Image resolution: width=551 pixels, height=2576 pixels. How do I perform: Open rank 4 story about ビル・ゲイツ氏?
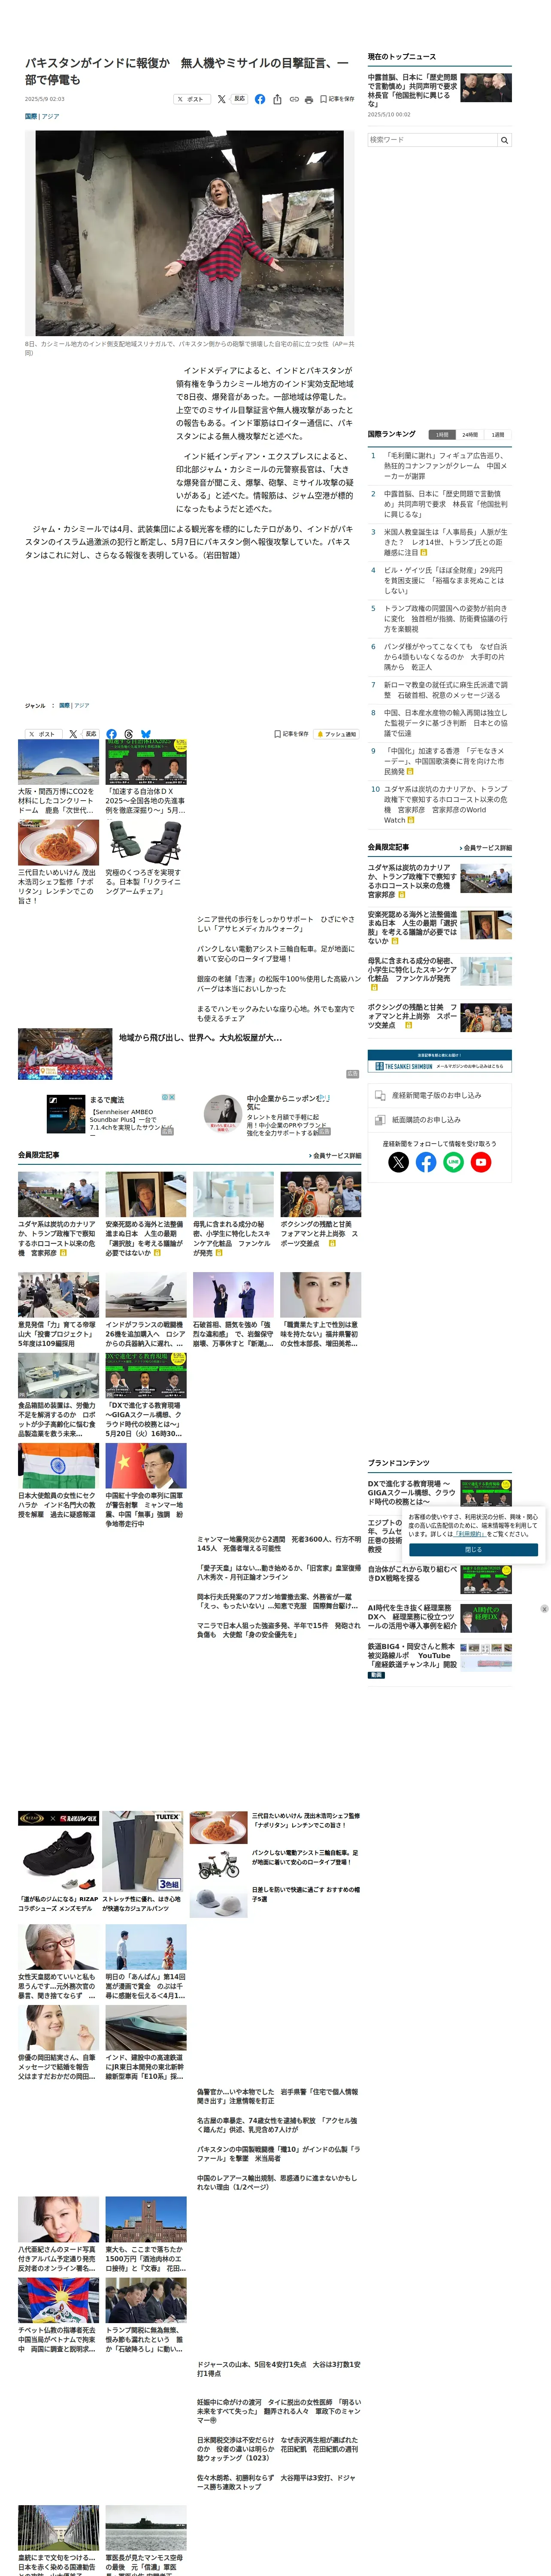pyautogui.click(x=446, y=580)
